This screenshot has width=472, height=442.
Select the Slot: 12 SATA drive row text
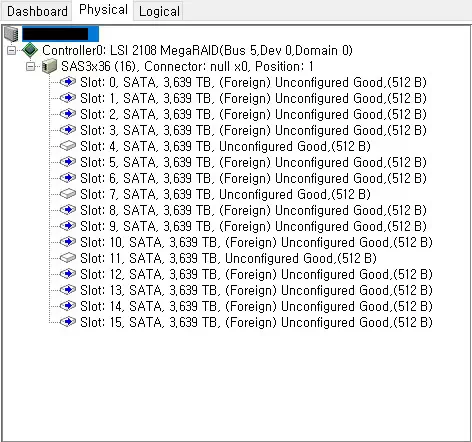pyautogui.click(x=256, y=274)
